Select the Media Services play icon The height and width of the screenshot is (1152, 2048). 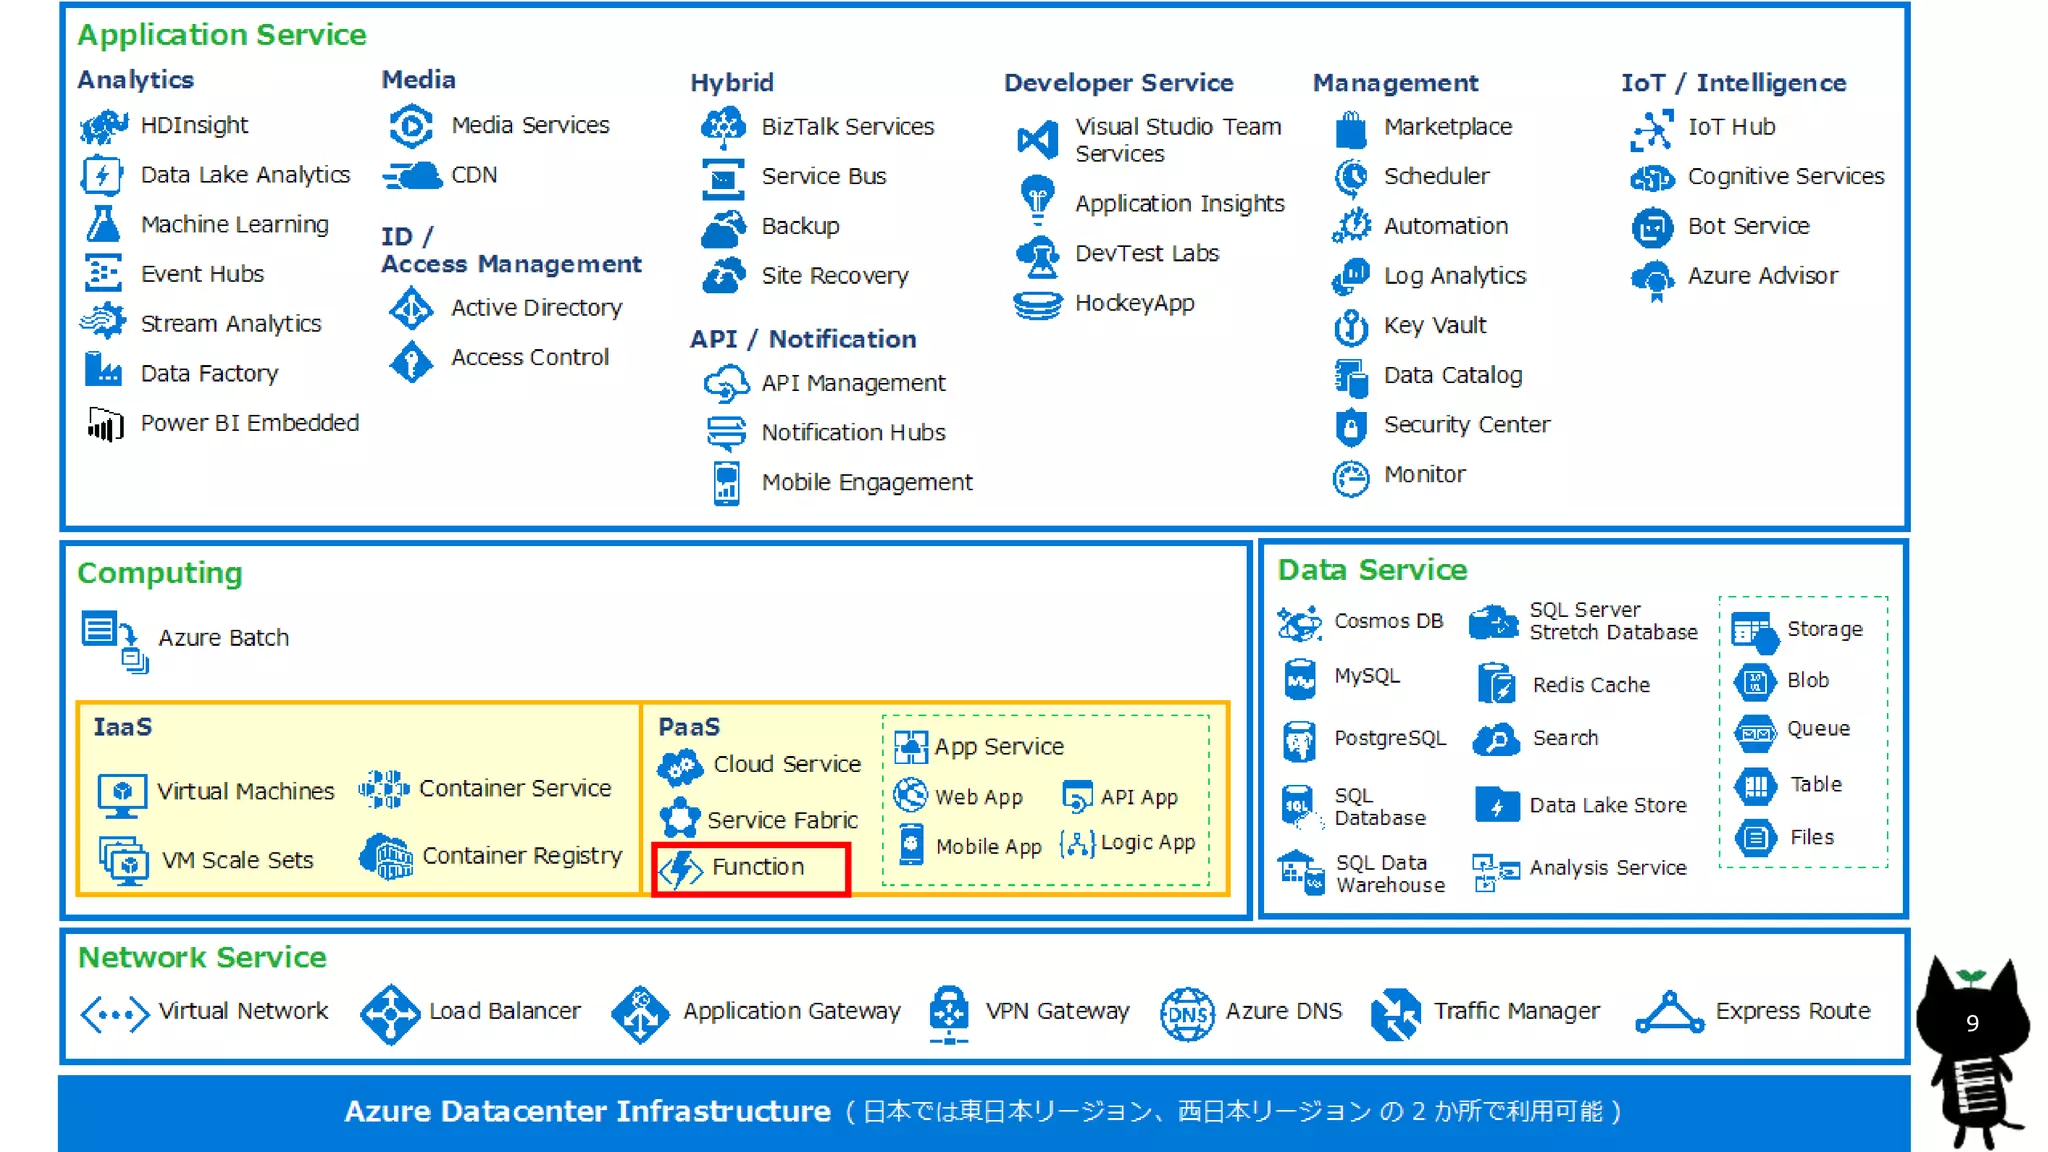click(x=411, y=126)
